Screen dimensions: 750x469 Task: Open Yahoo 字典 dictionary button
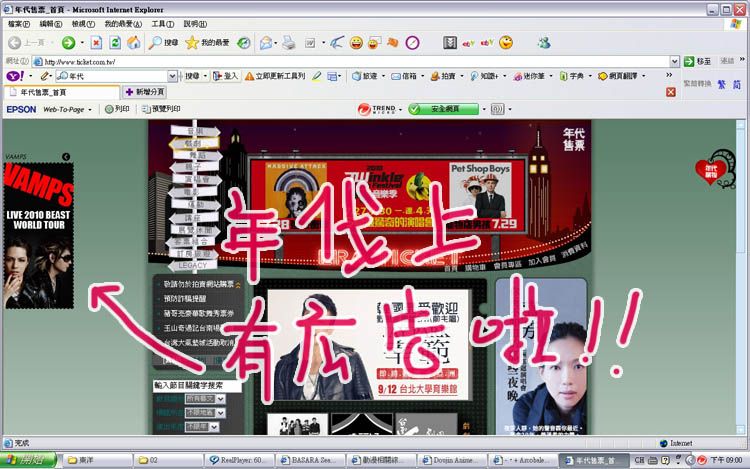(573, 76)
